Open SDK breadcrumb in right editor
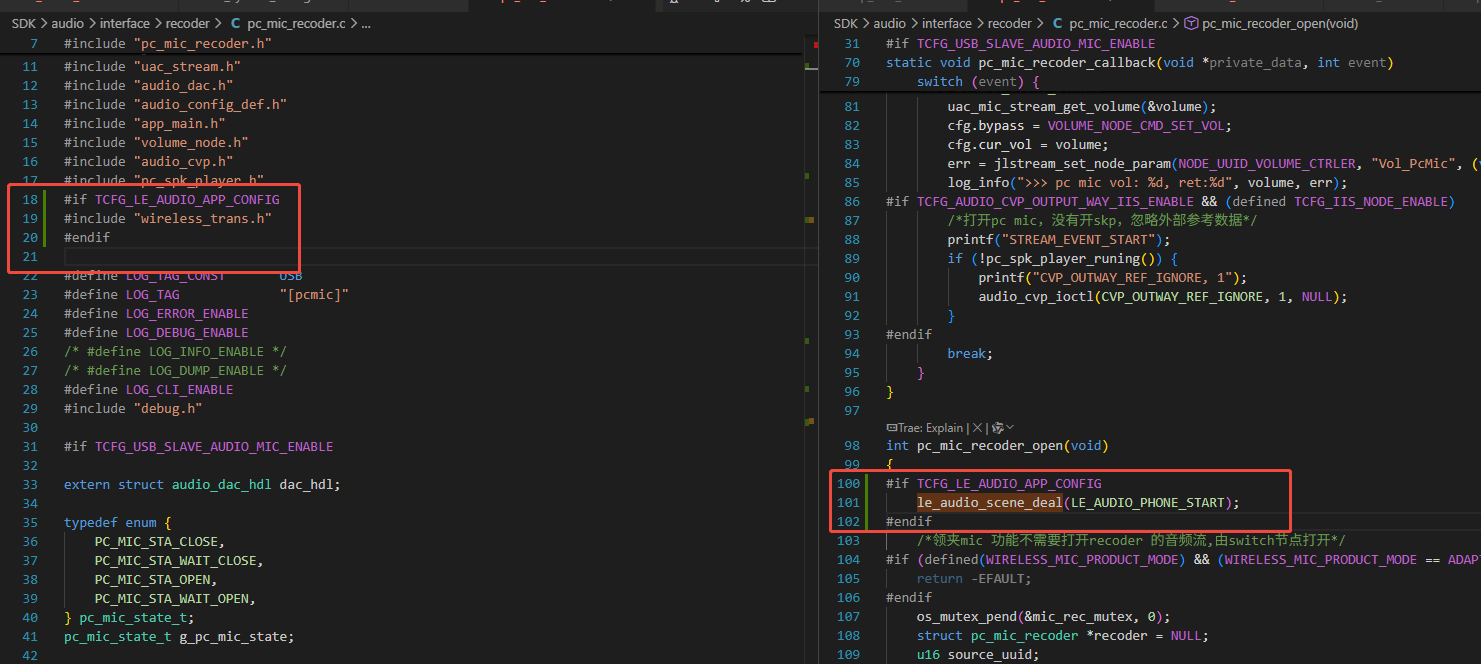The width and height of the screenshot is (1481, 664). 846,23
